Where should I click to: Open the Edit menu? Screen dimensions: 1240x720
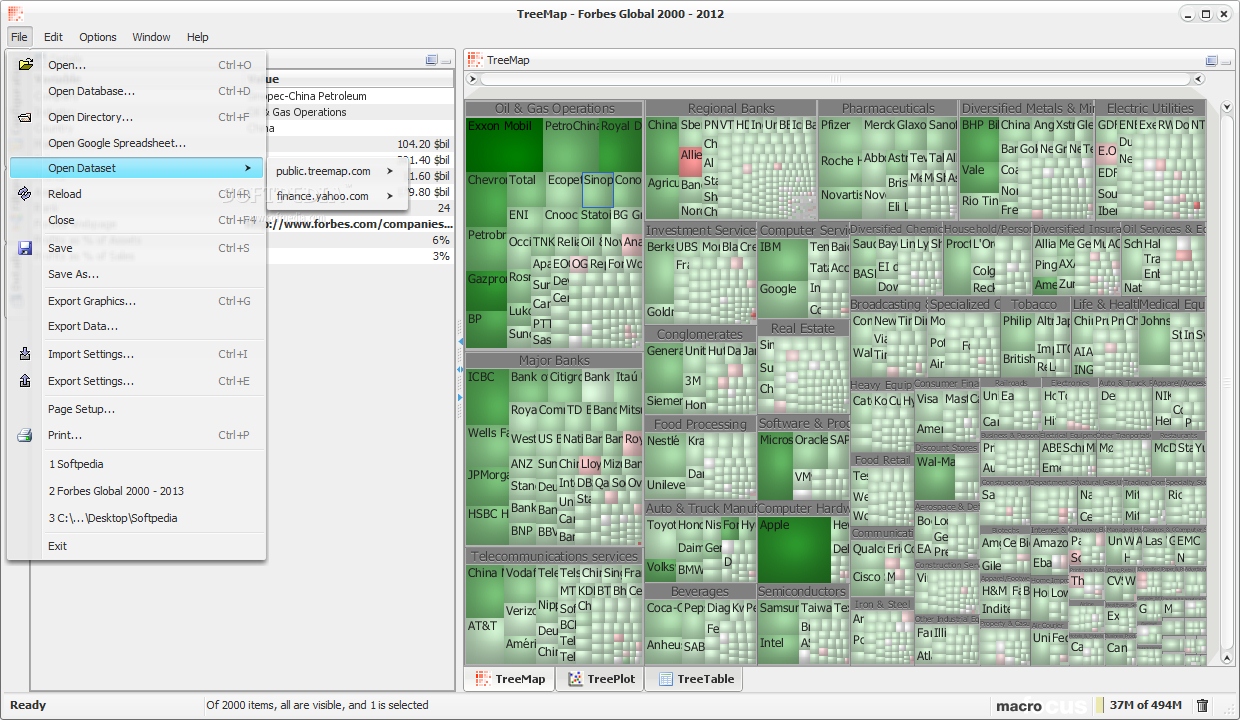click(53, 37)
